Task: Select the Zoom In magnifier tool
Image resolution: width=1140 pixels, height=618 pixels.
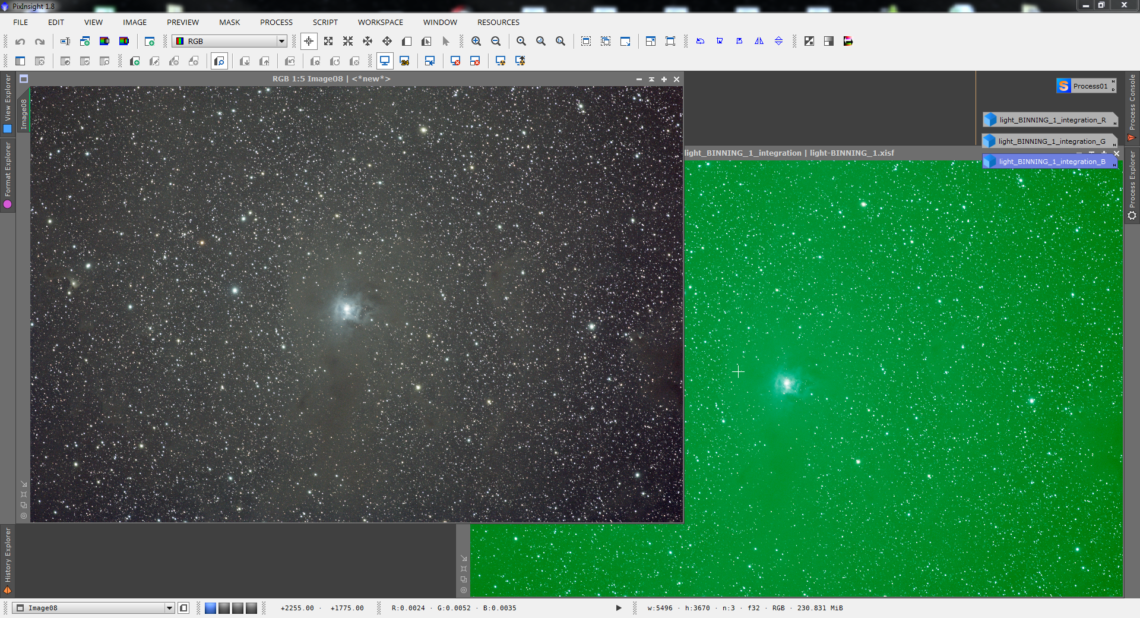Action: (x=477, y=41)
